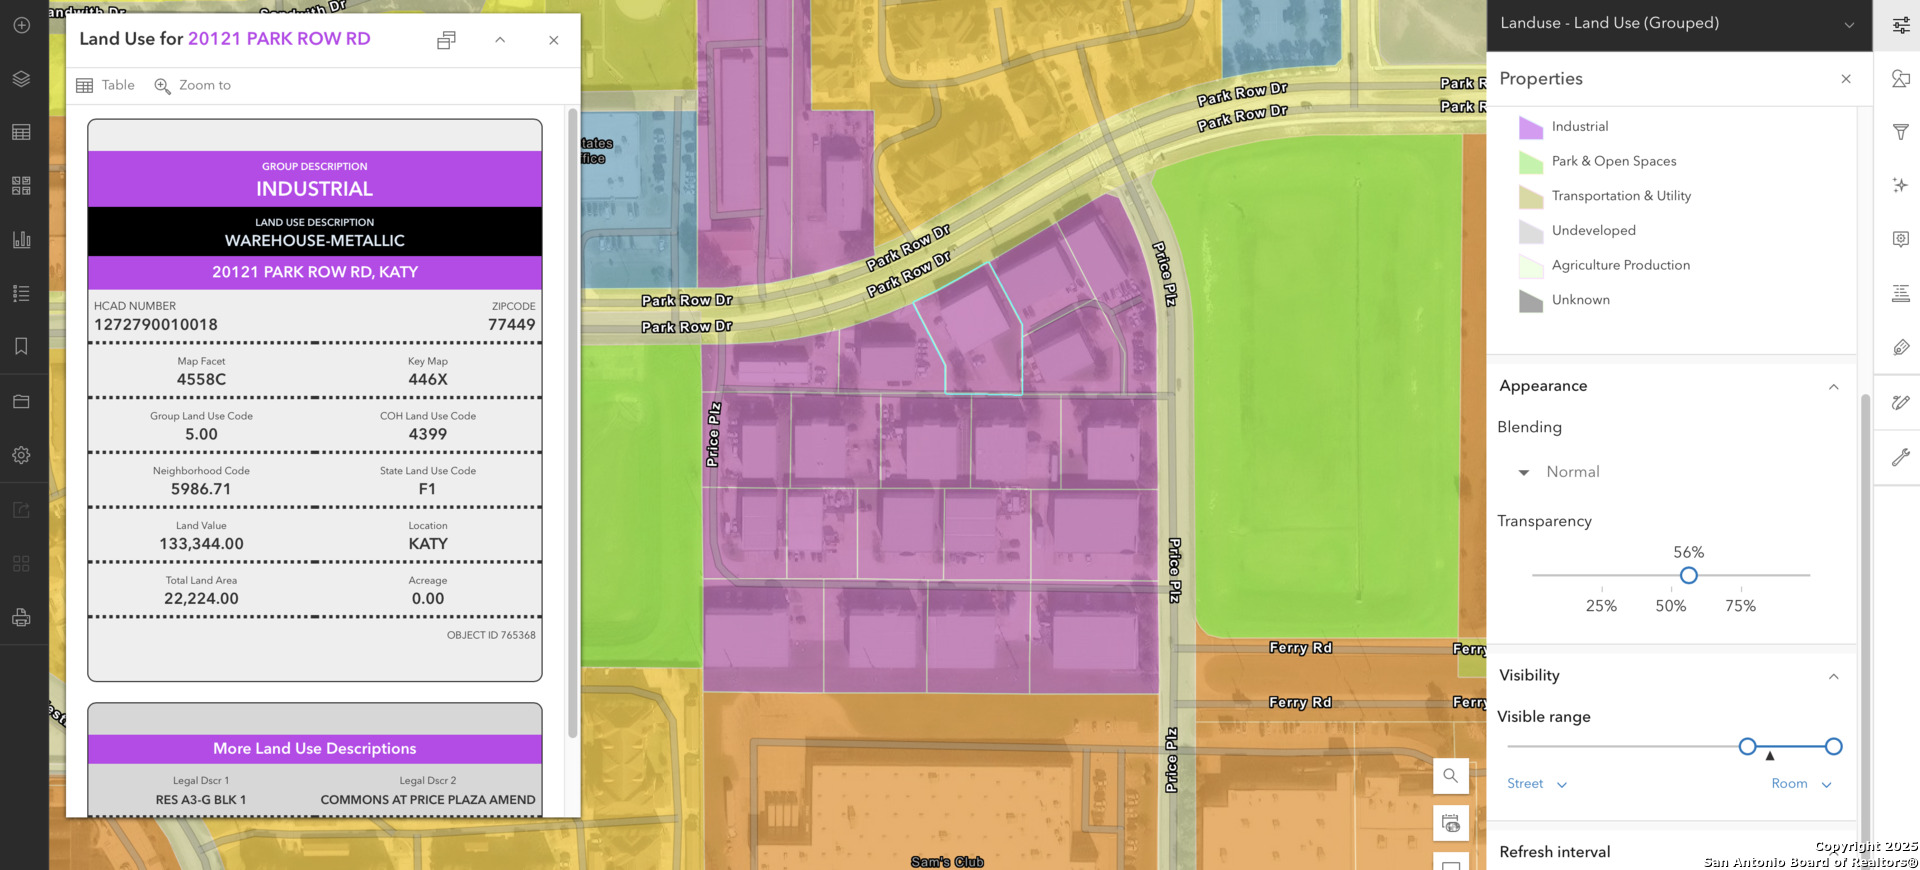Image resolution: width=1920 pixels, height=870 pixels.
Task: Open the layer selector dropdown for Landuse
Action: [x=1849, y=24]
